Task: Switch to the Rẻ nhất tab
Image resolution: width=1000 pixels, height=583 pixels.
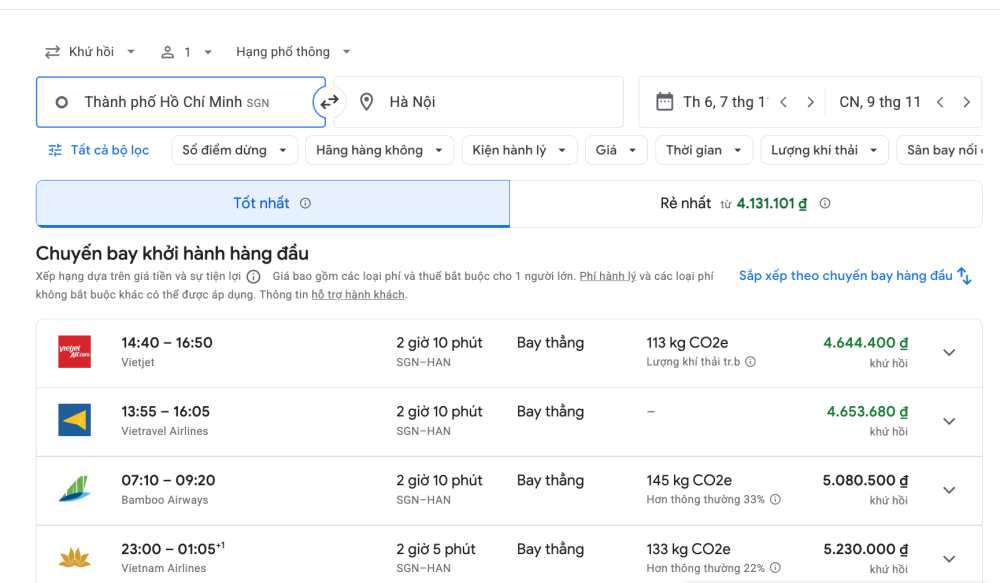Action: coord(745,203)
